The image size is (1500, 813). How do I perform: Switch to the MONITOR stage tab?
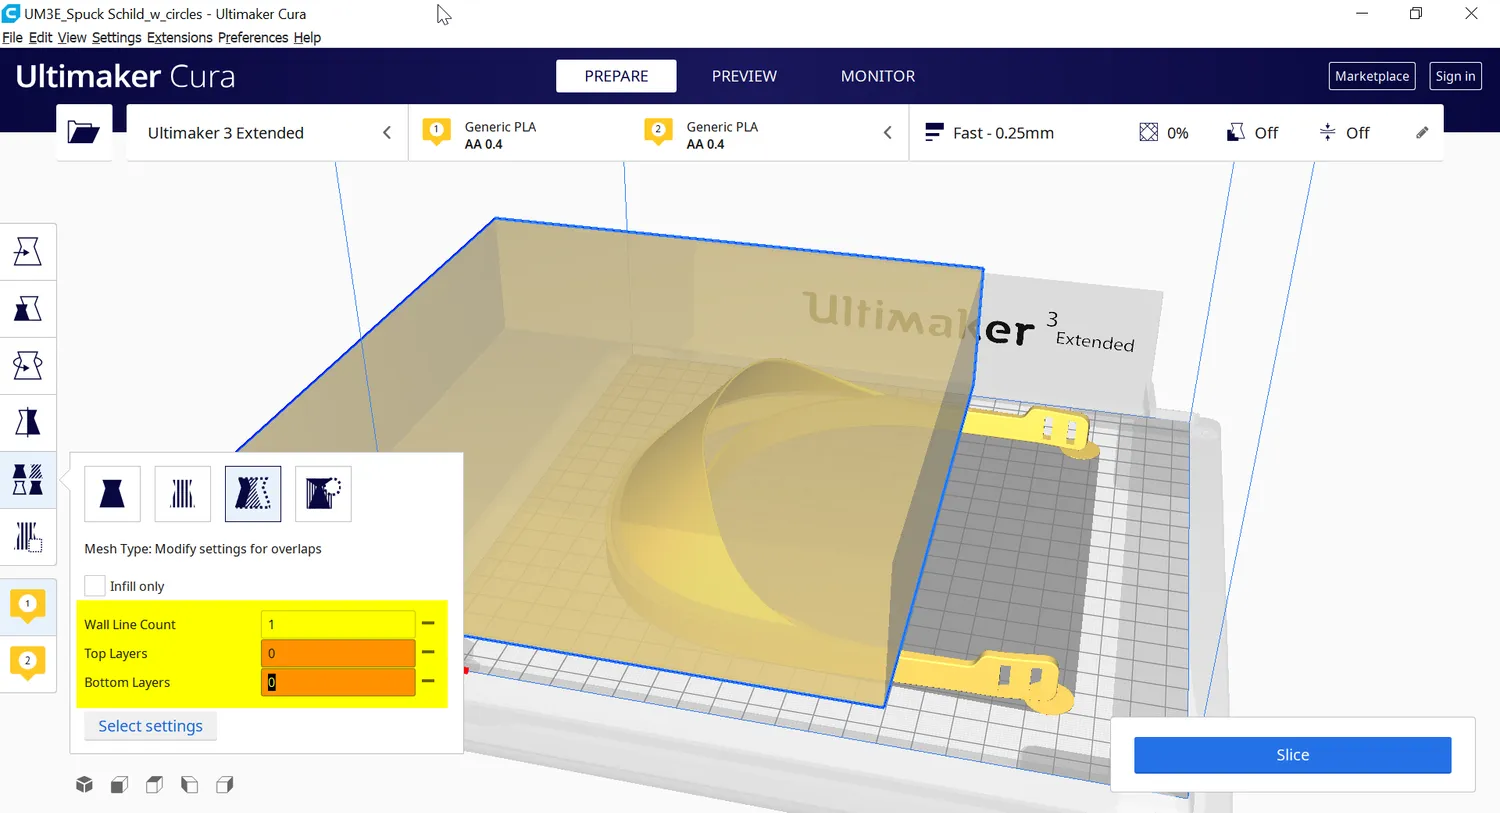(878, 76)
